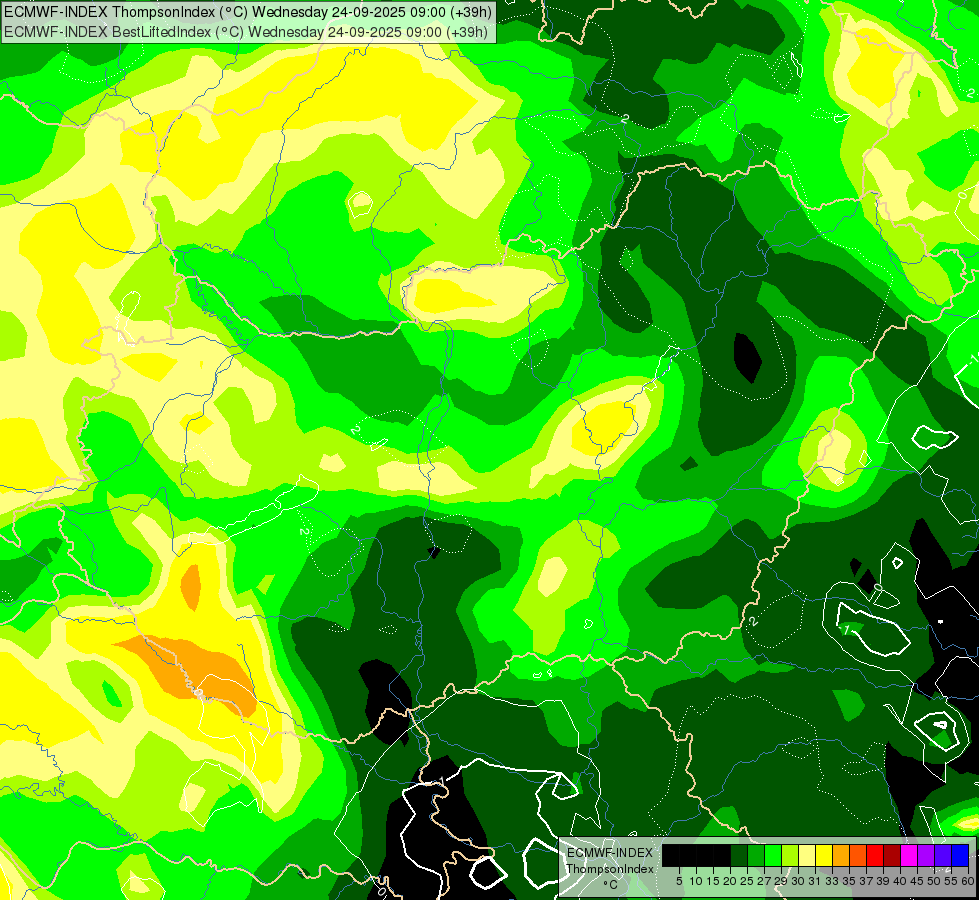This screenshot has width=979, height=900.
Task: Click the legend tick value 60
Action: 968,881
